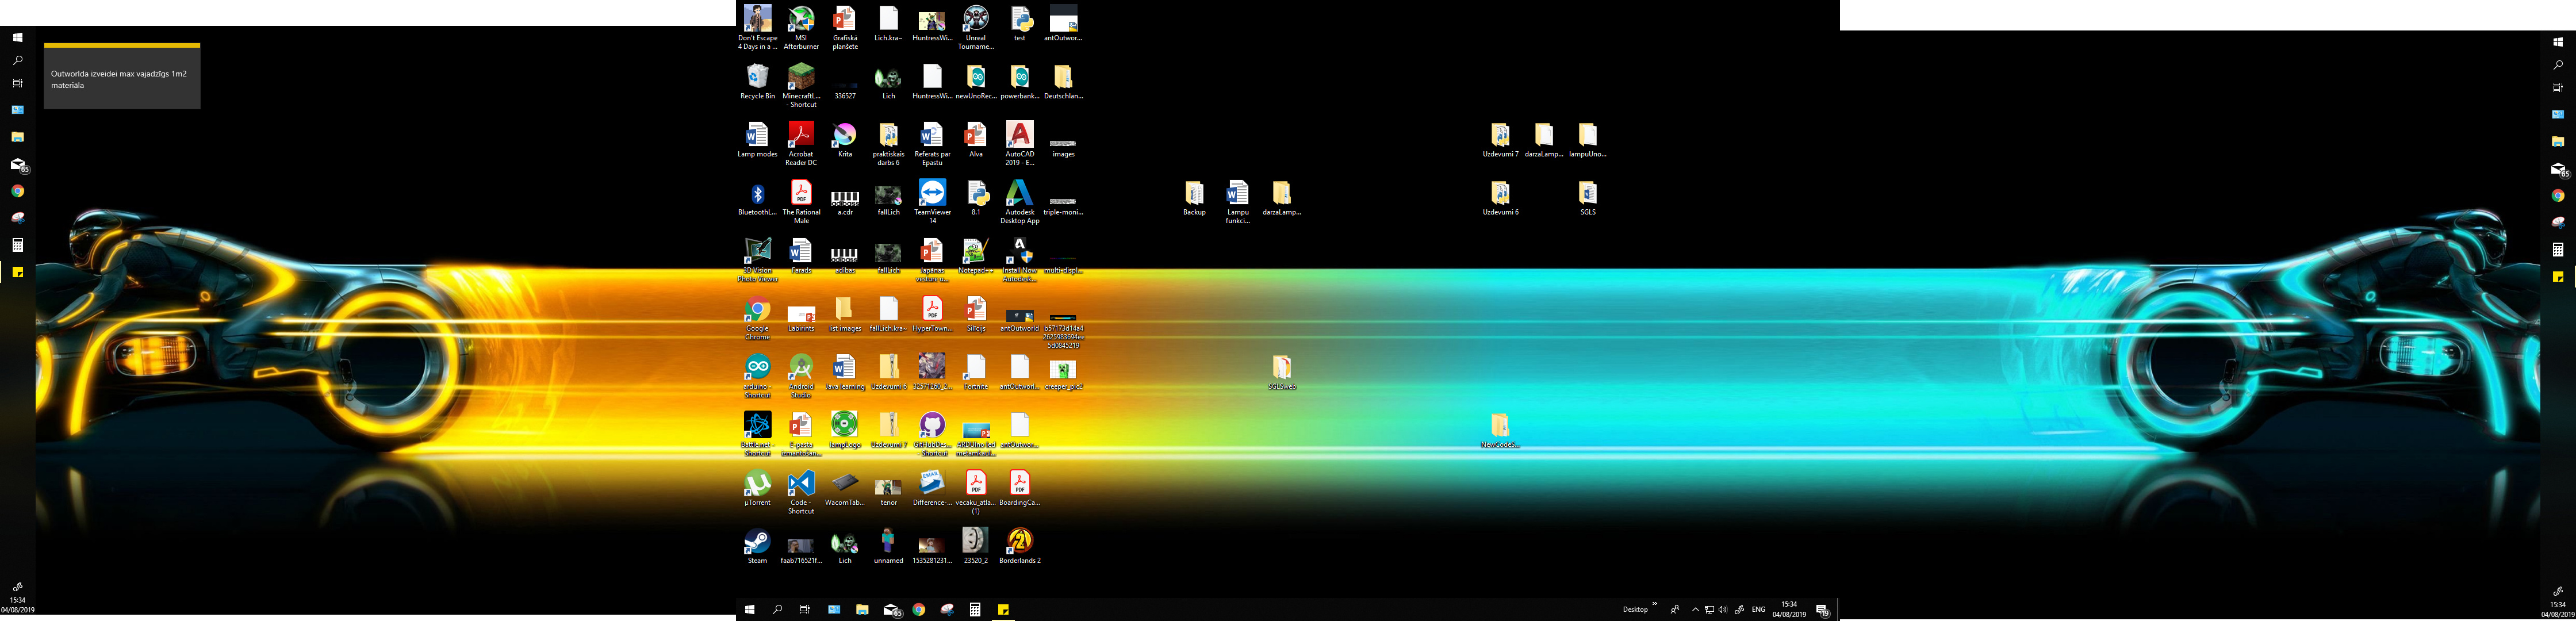Select the SGLSweb folder
The width and height of the screenshot is (2576, 621).
coord(1282,372)
